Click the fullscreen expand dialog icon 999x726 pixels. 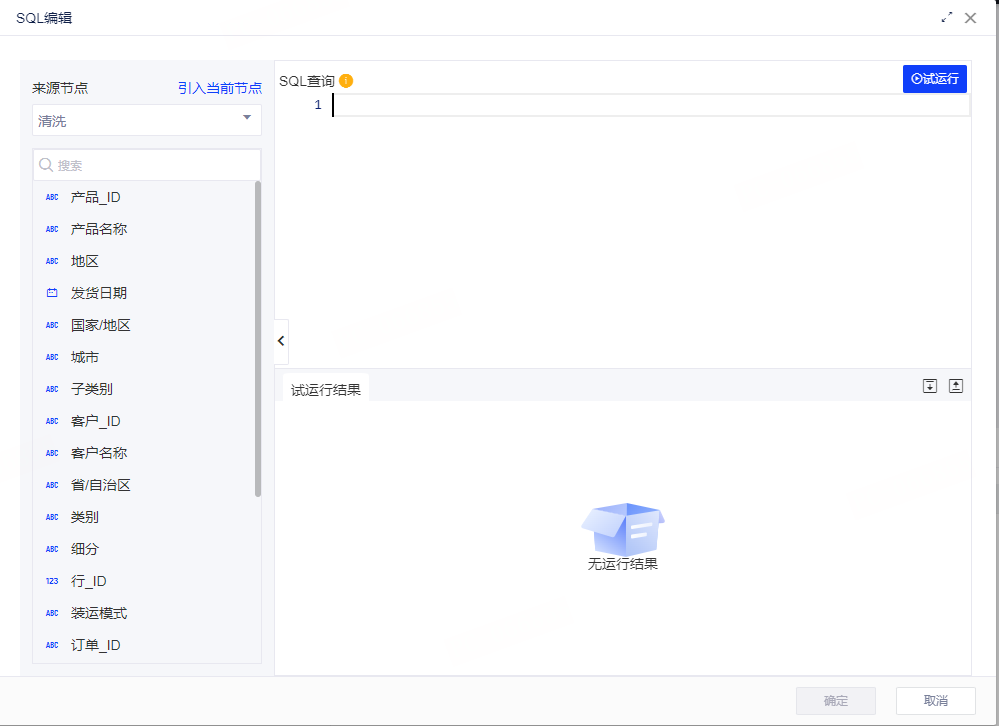(947, 18)
